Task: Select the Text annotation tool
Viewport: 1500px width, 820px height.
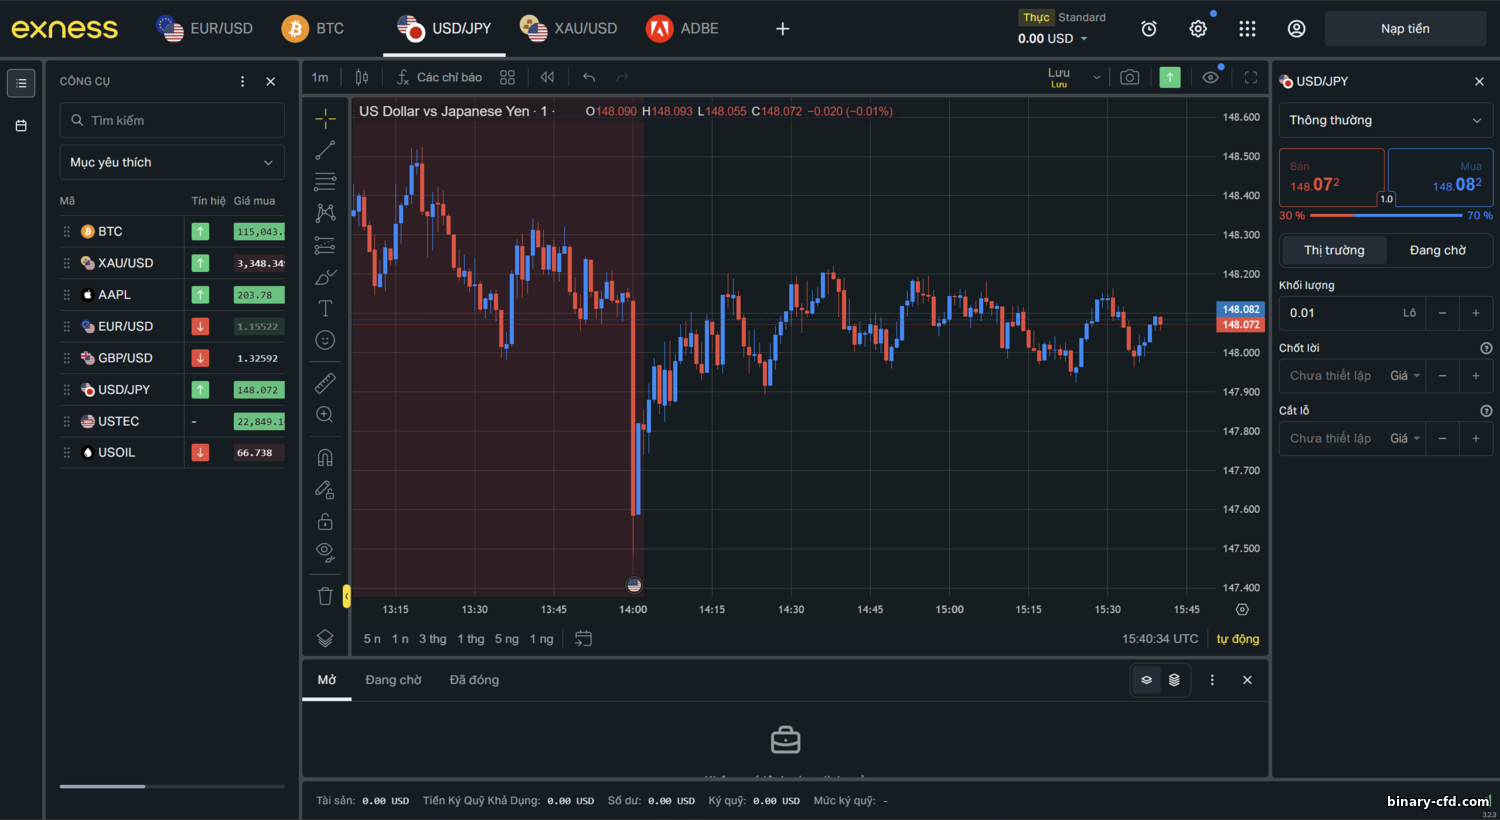Action: pyautogui.click(x=325, y=309)
